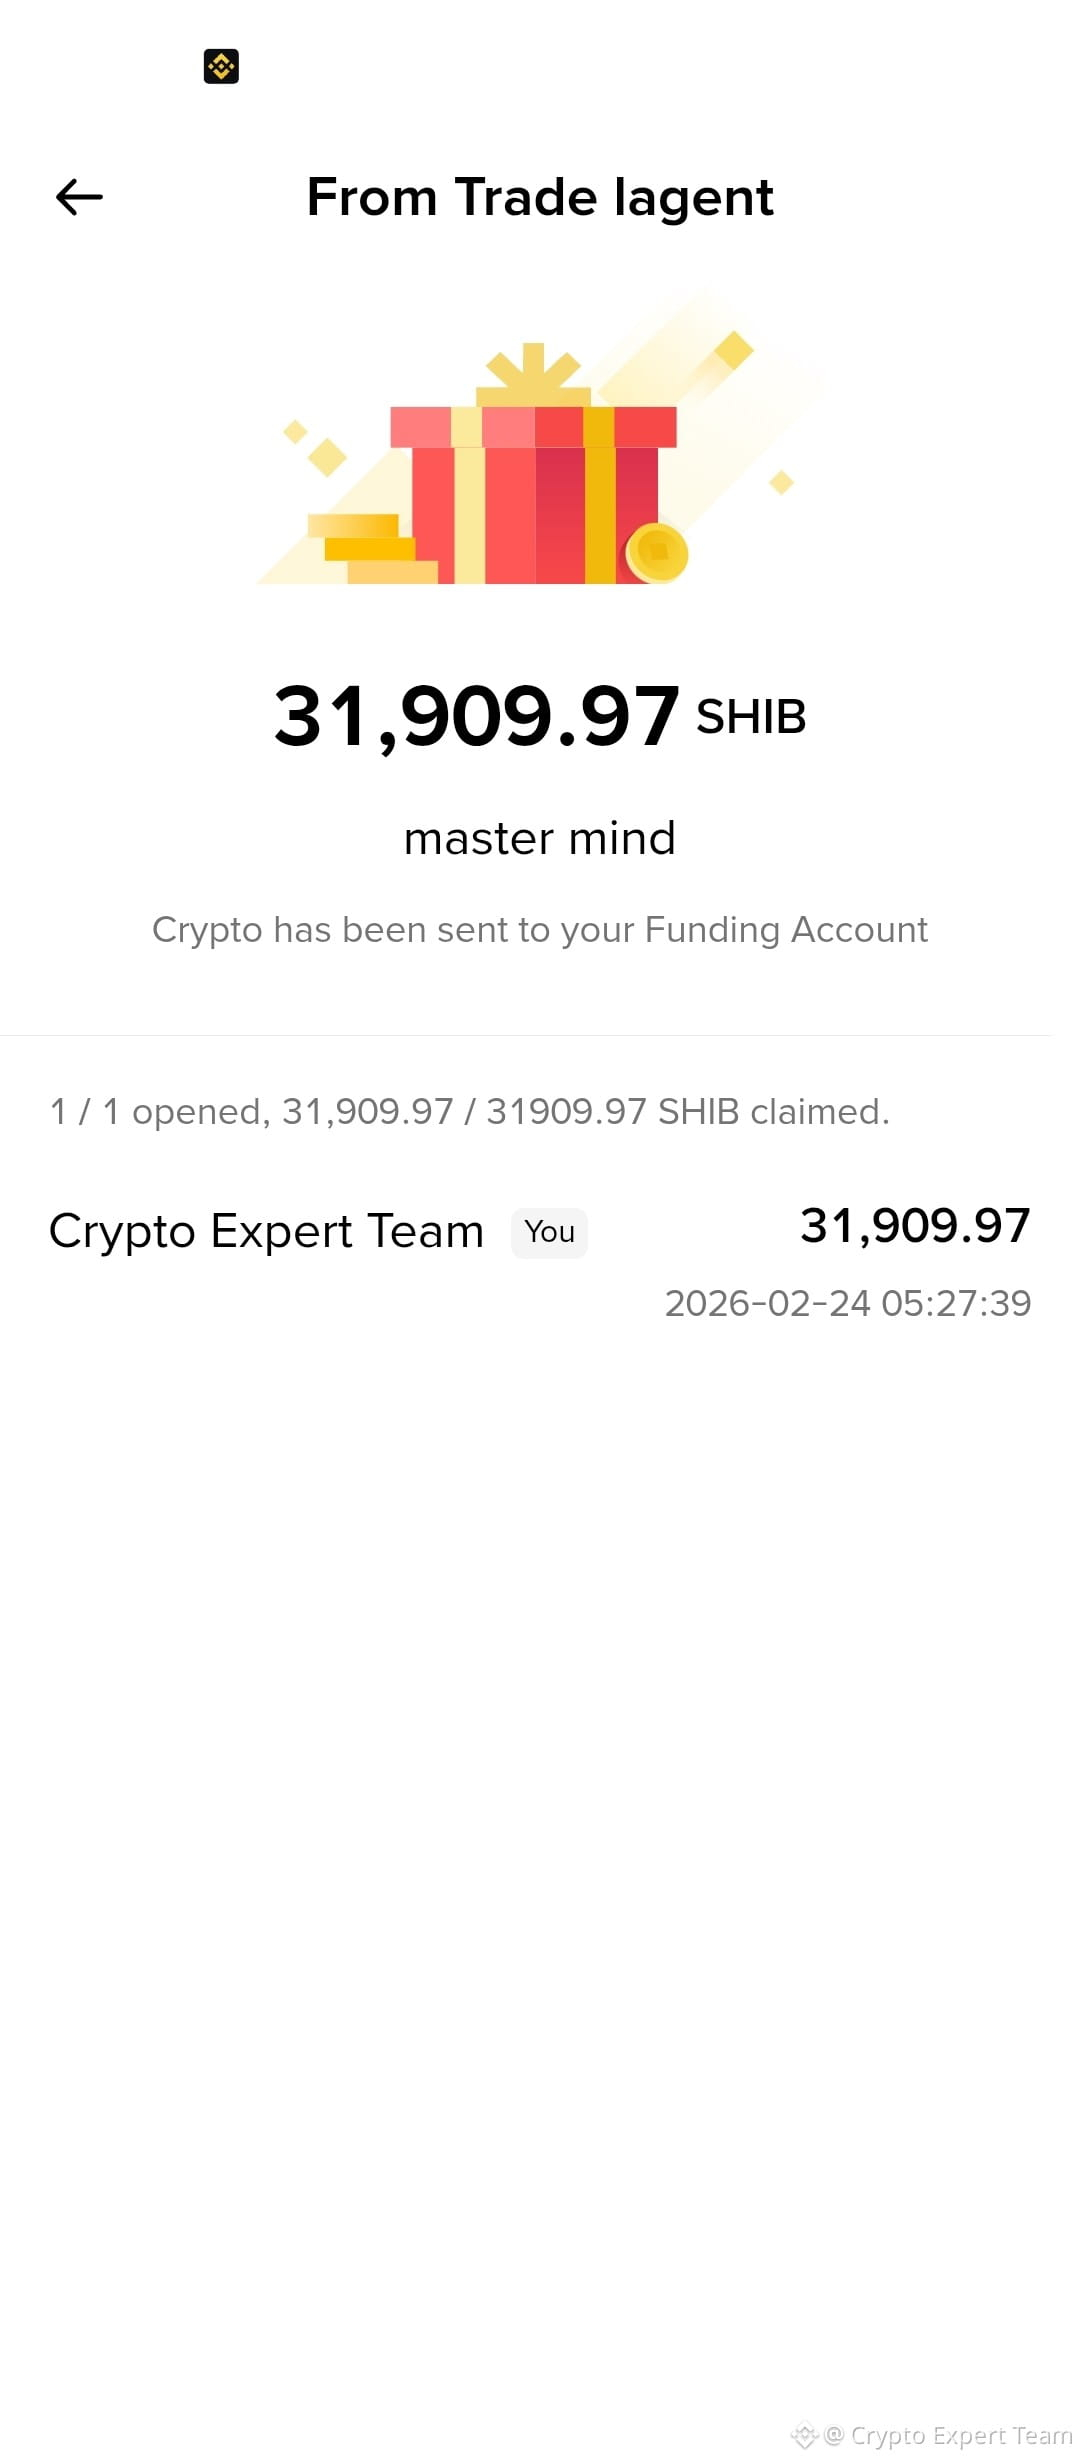Tap the red gift box illustration
The height and width of the screenshot is (2460, 1080).
[534, 494]
